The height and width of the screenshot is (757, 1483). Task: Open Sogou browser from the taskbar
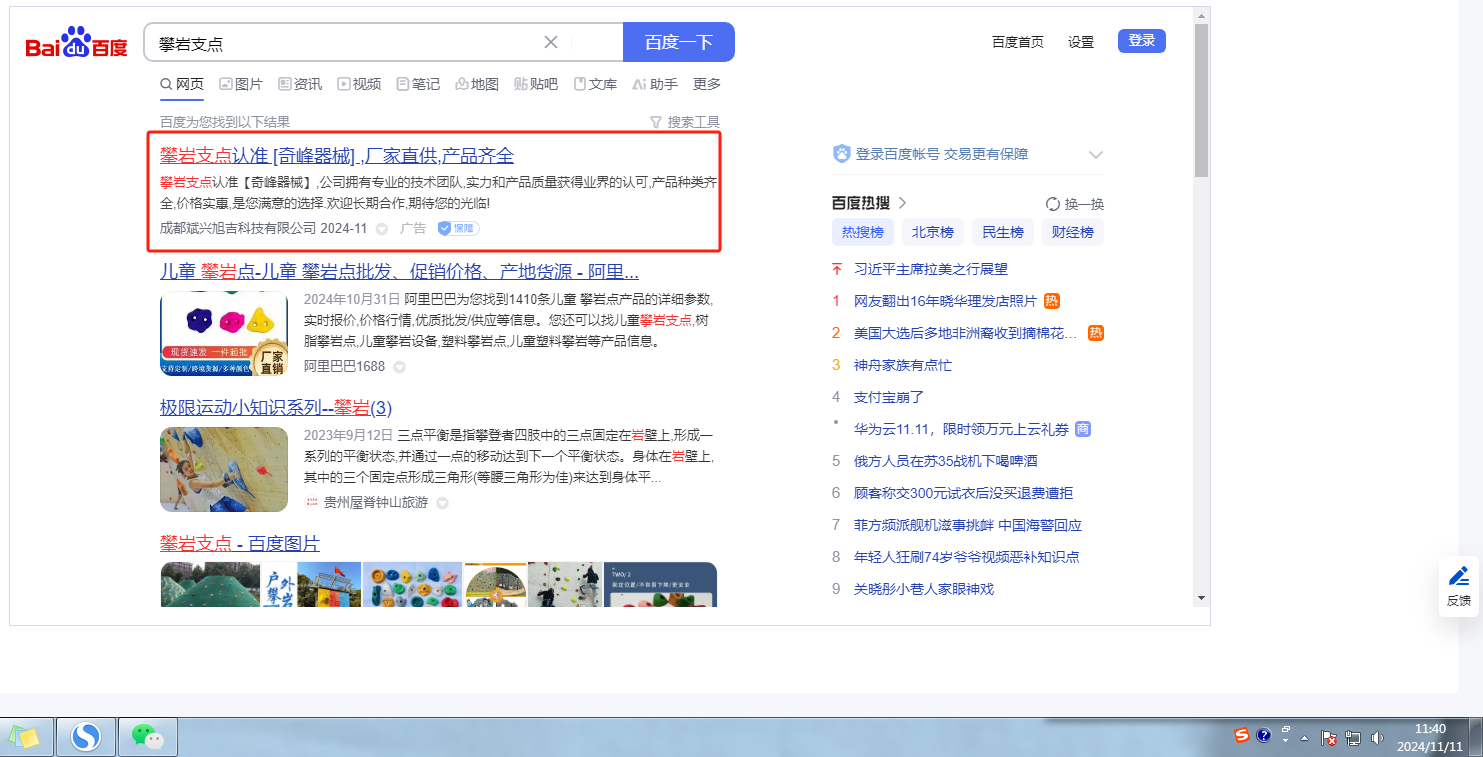[86, 737]
